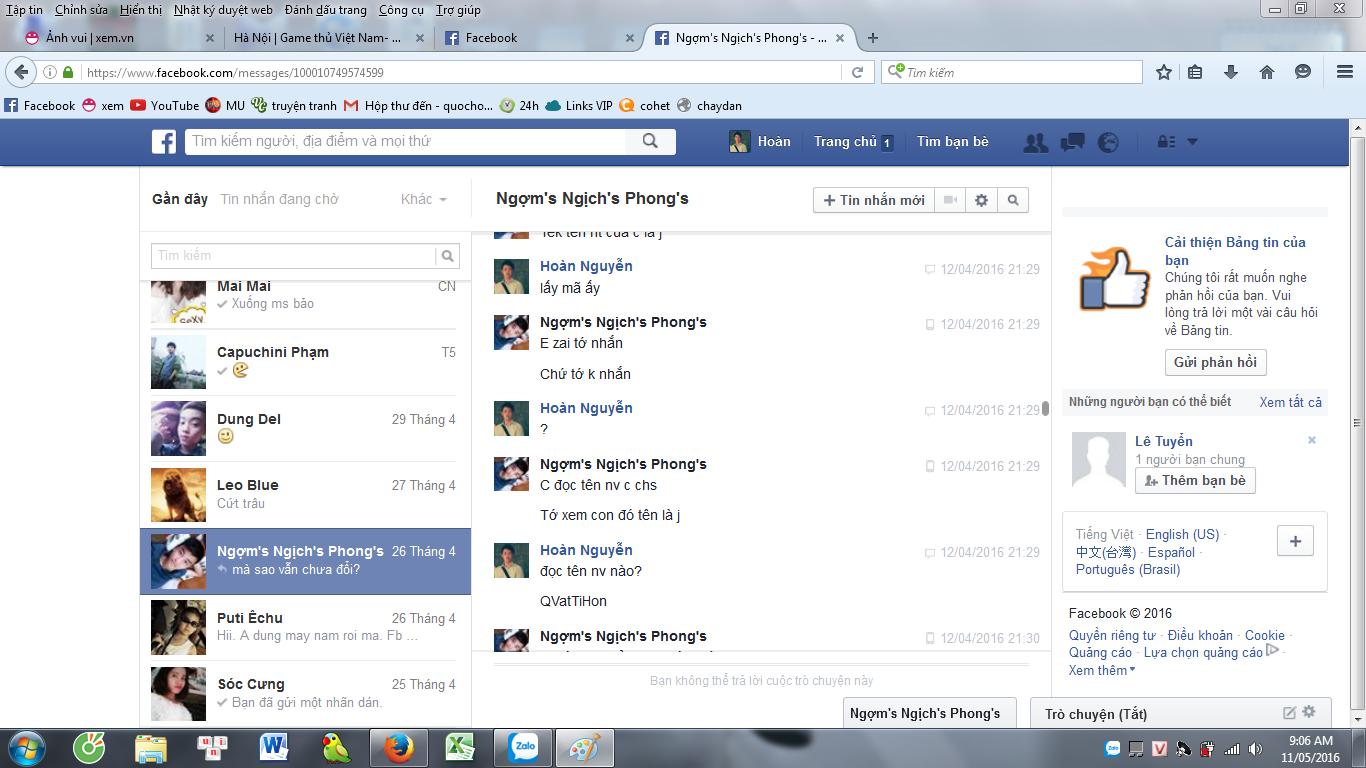Compose new chat message icon
The height and width of the screenshot is (768, 1366).
tap(1290, 713)
